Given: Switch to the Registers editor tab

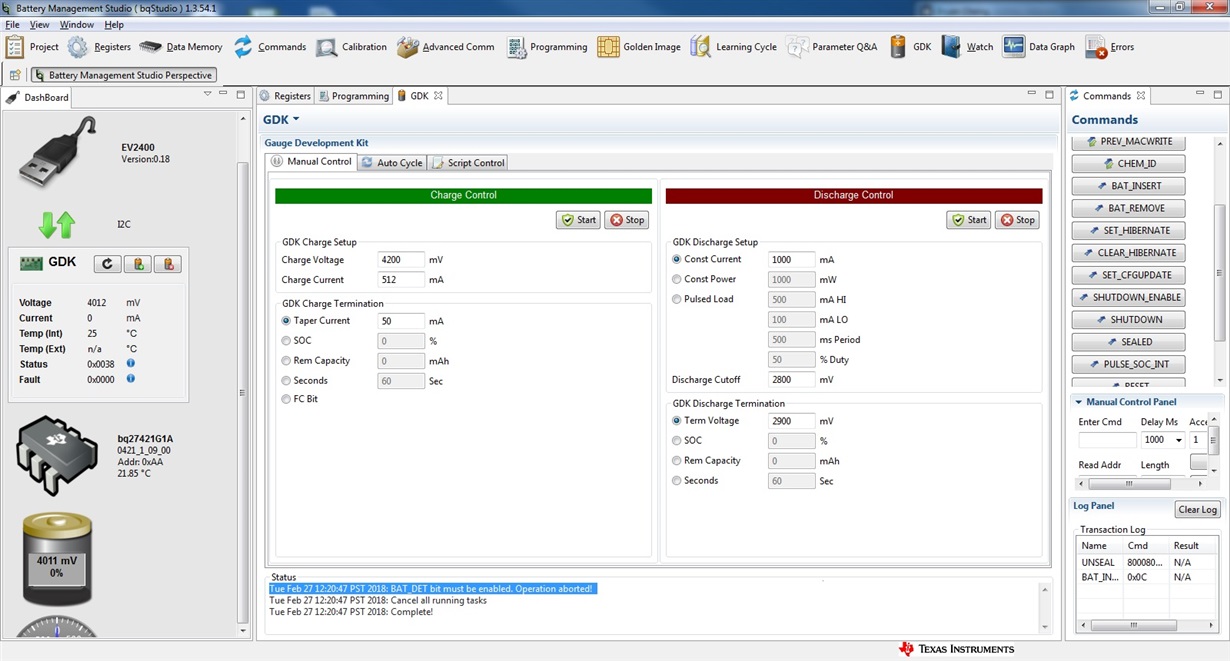Looking at the screenshot, I should (285, 96).
